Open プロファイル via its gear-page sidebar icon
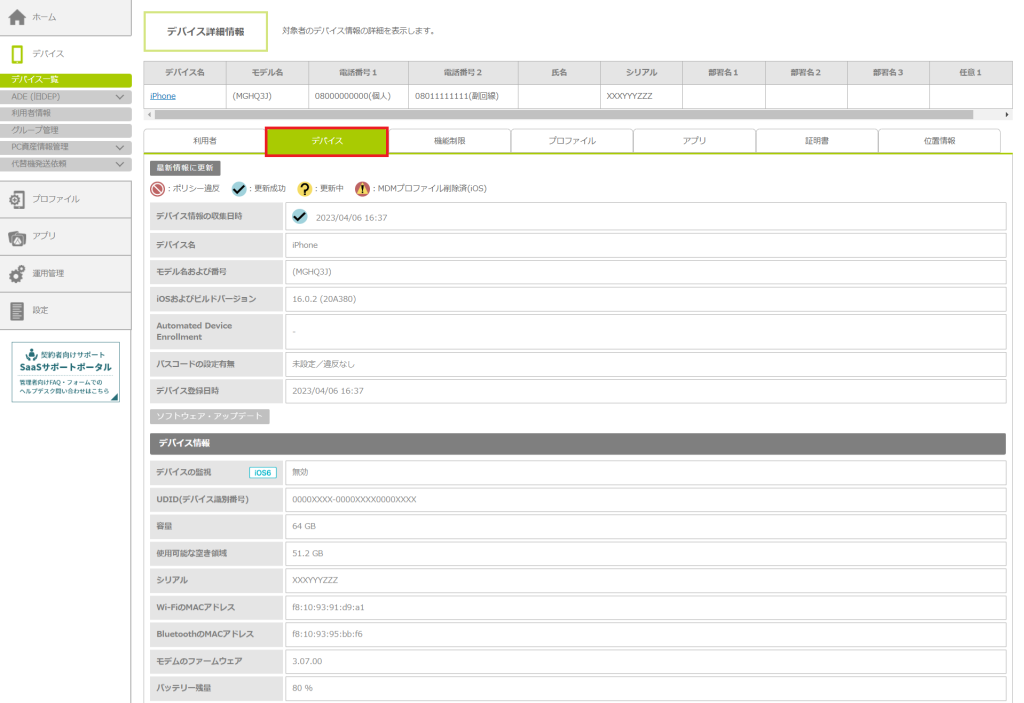1024x703 pixels. tap(17, 199)
